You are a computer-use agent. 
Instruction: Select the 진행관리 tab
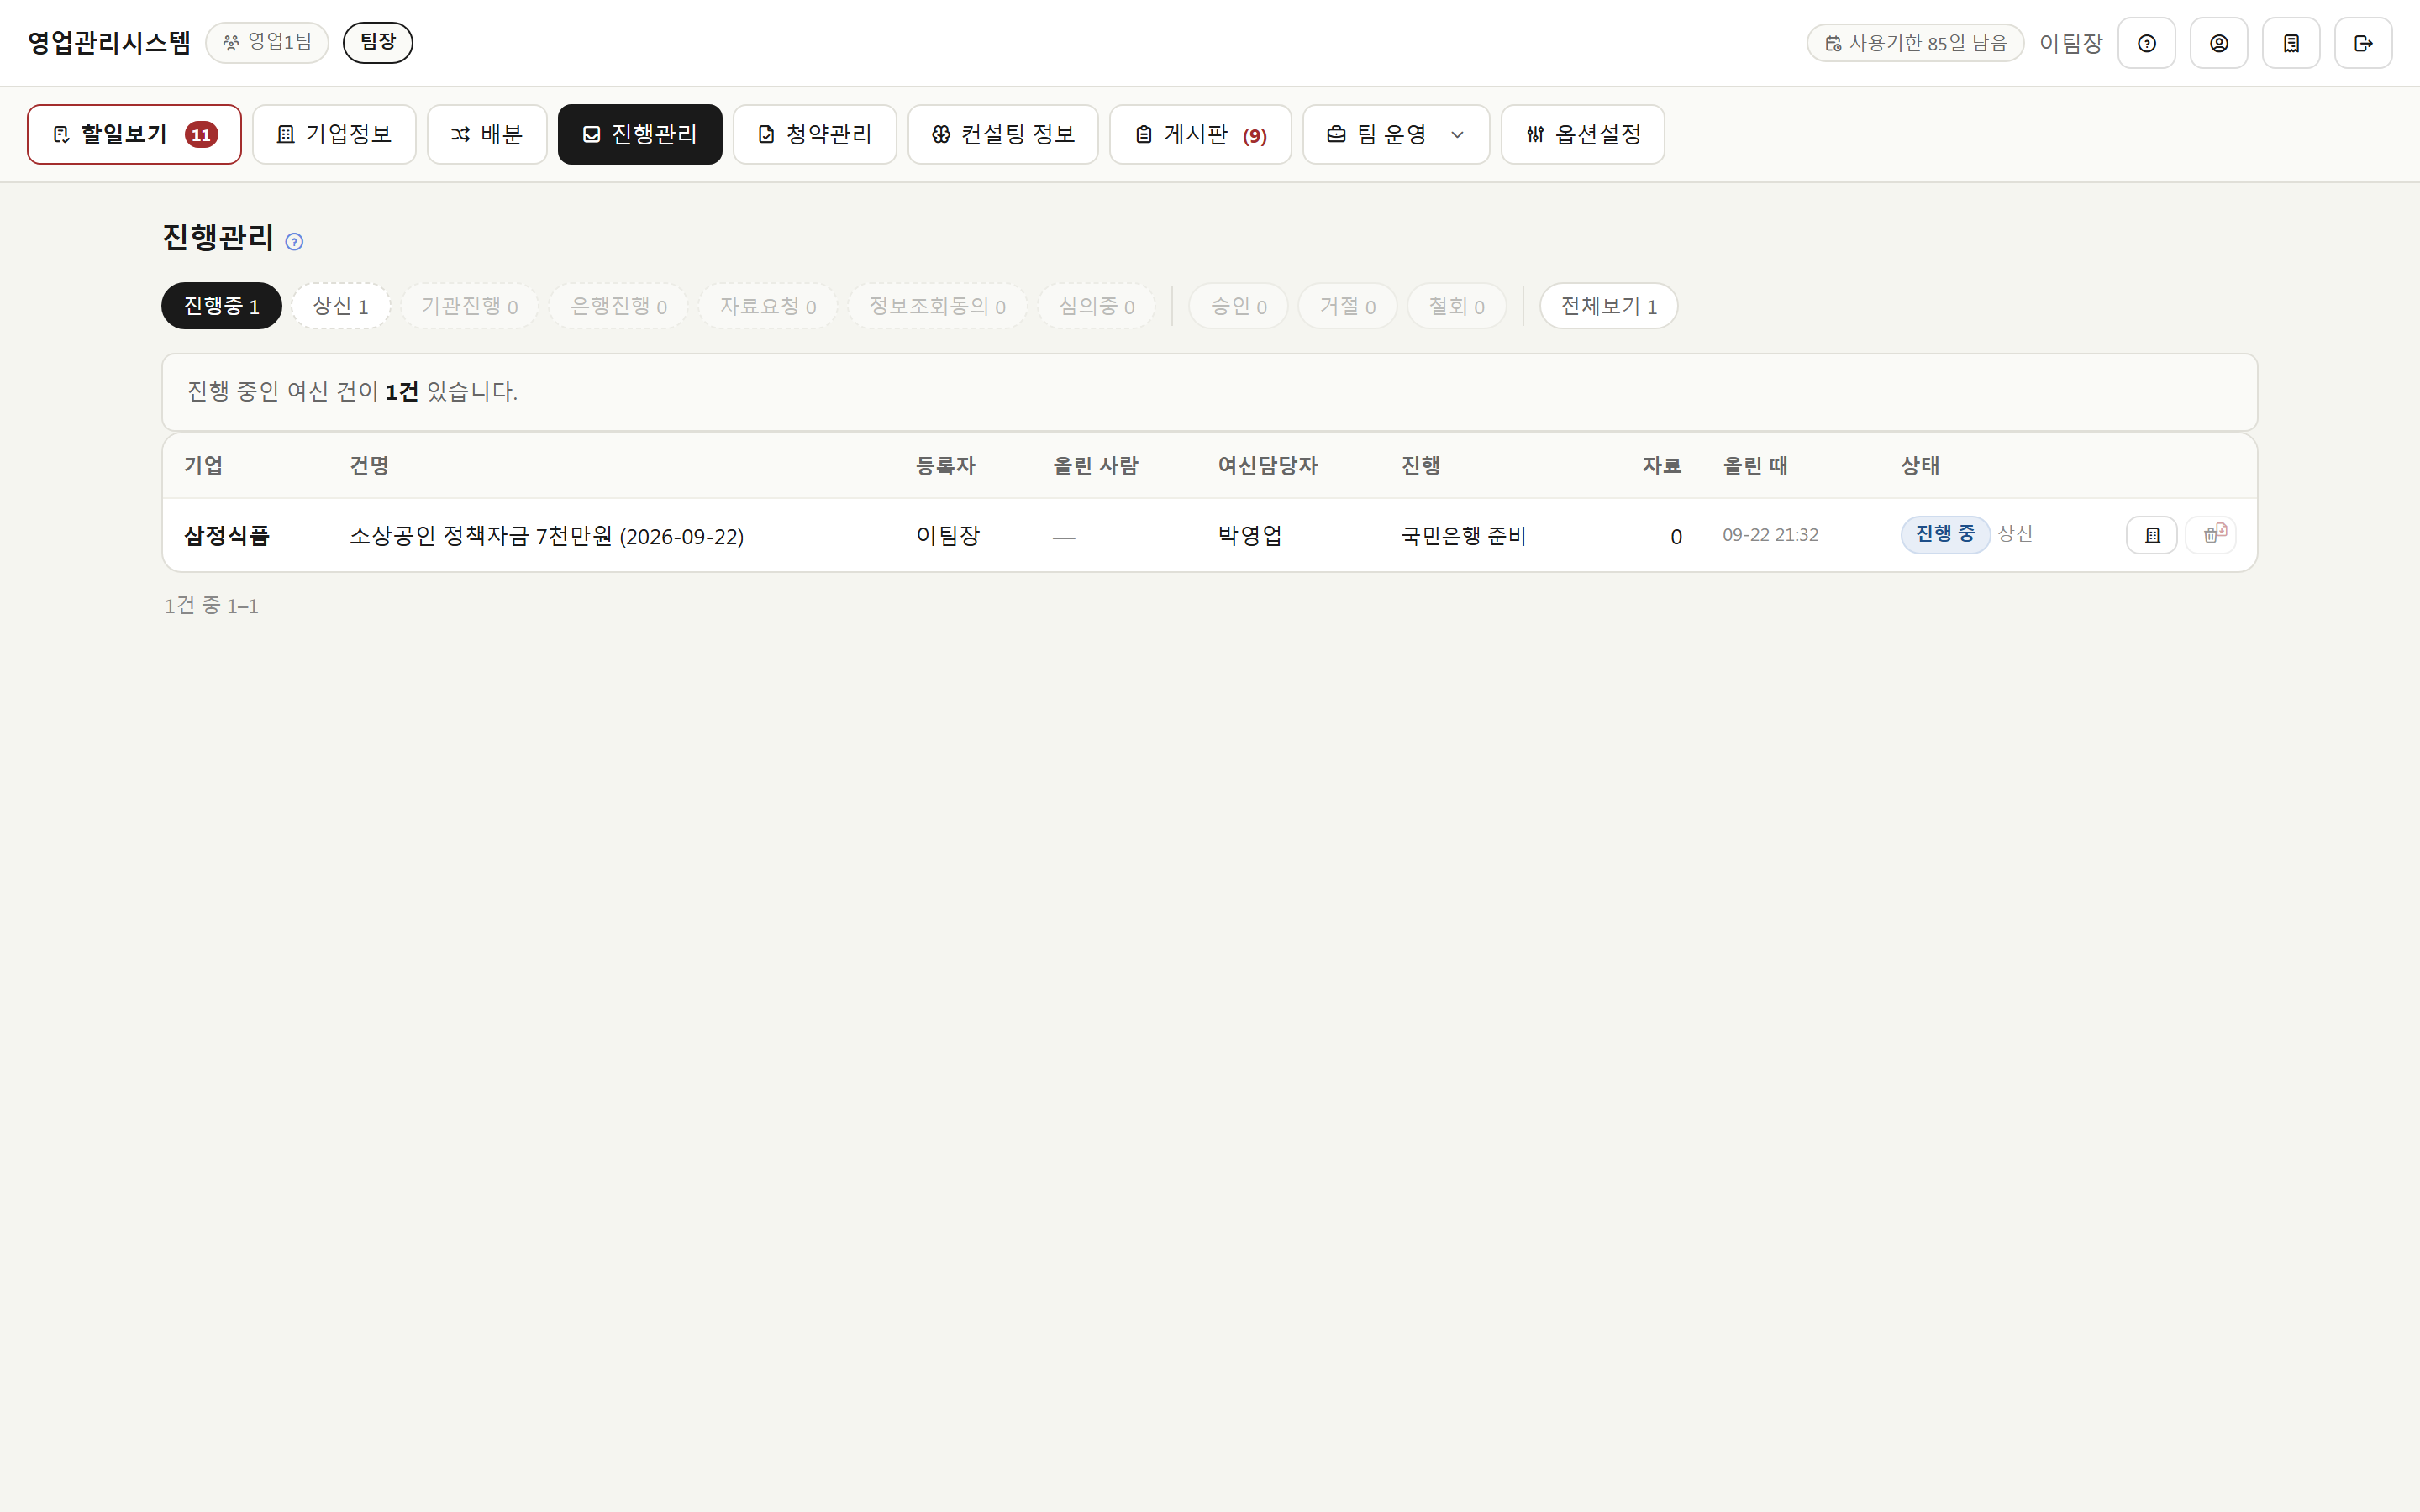pos(640,134)
